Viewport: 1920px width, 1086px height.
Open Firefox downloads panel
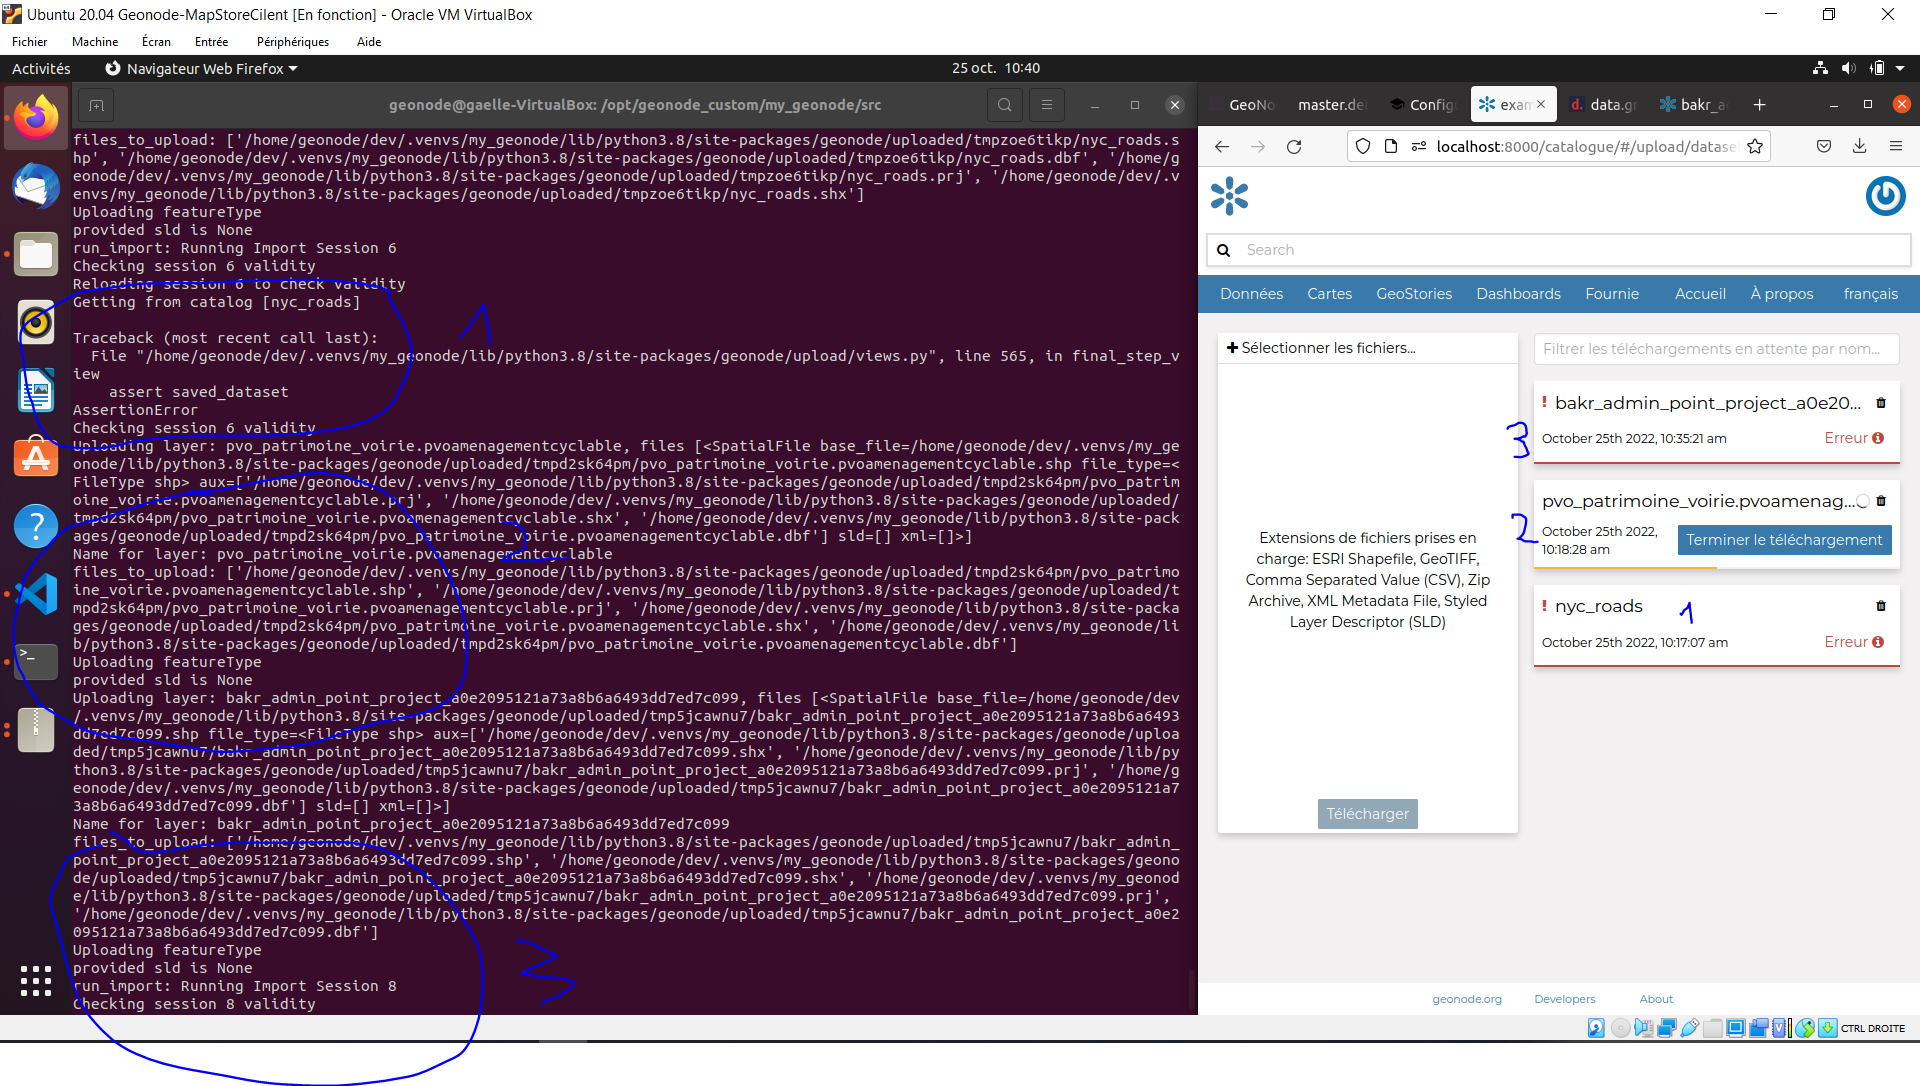1860,147
